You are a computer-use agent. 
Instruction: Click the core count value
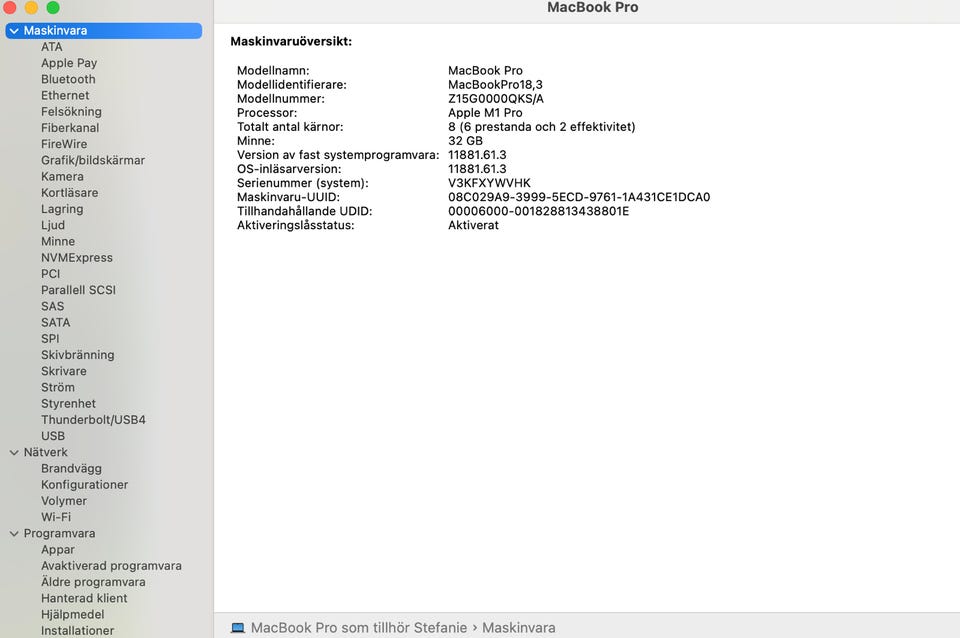541,127
